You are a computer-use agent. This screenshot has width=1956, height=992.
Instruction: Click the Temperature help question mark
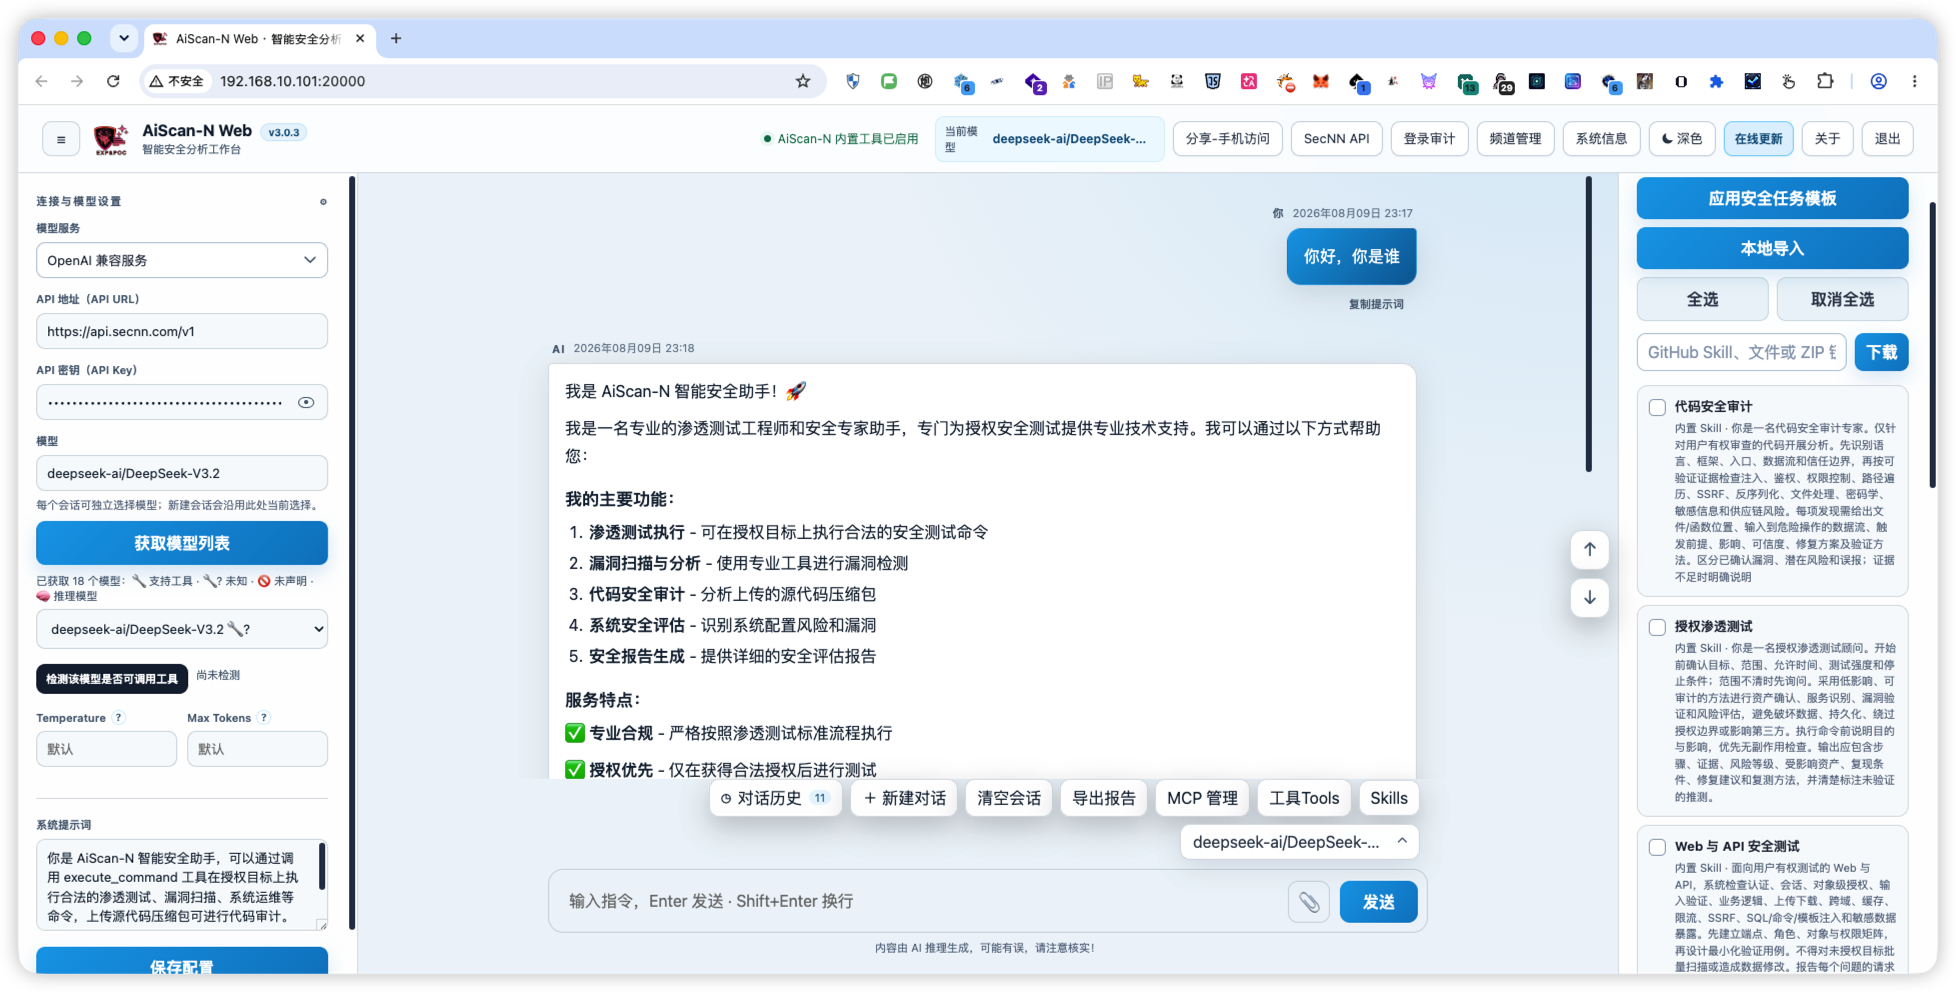pos(119,718)
